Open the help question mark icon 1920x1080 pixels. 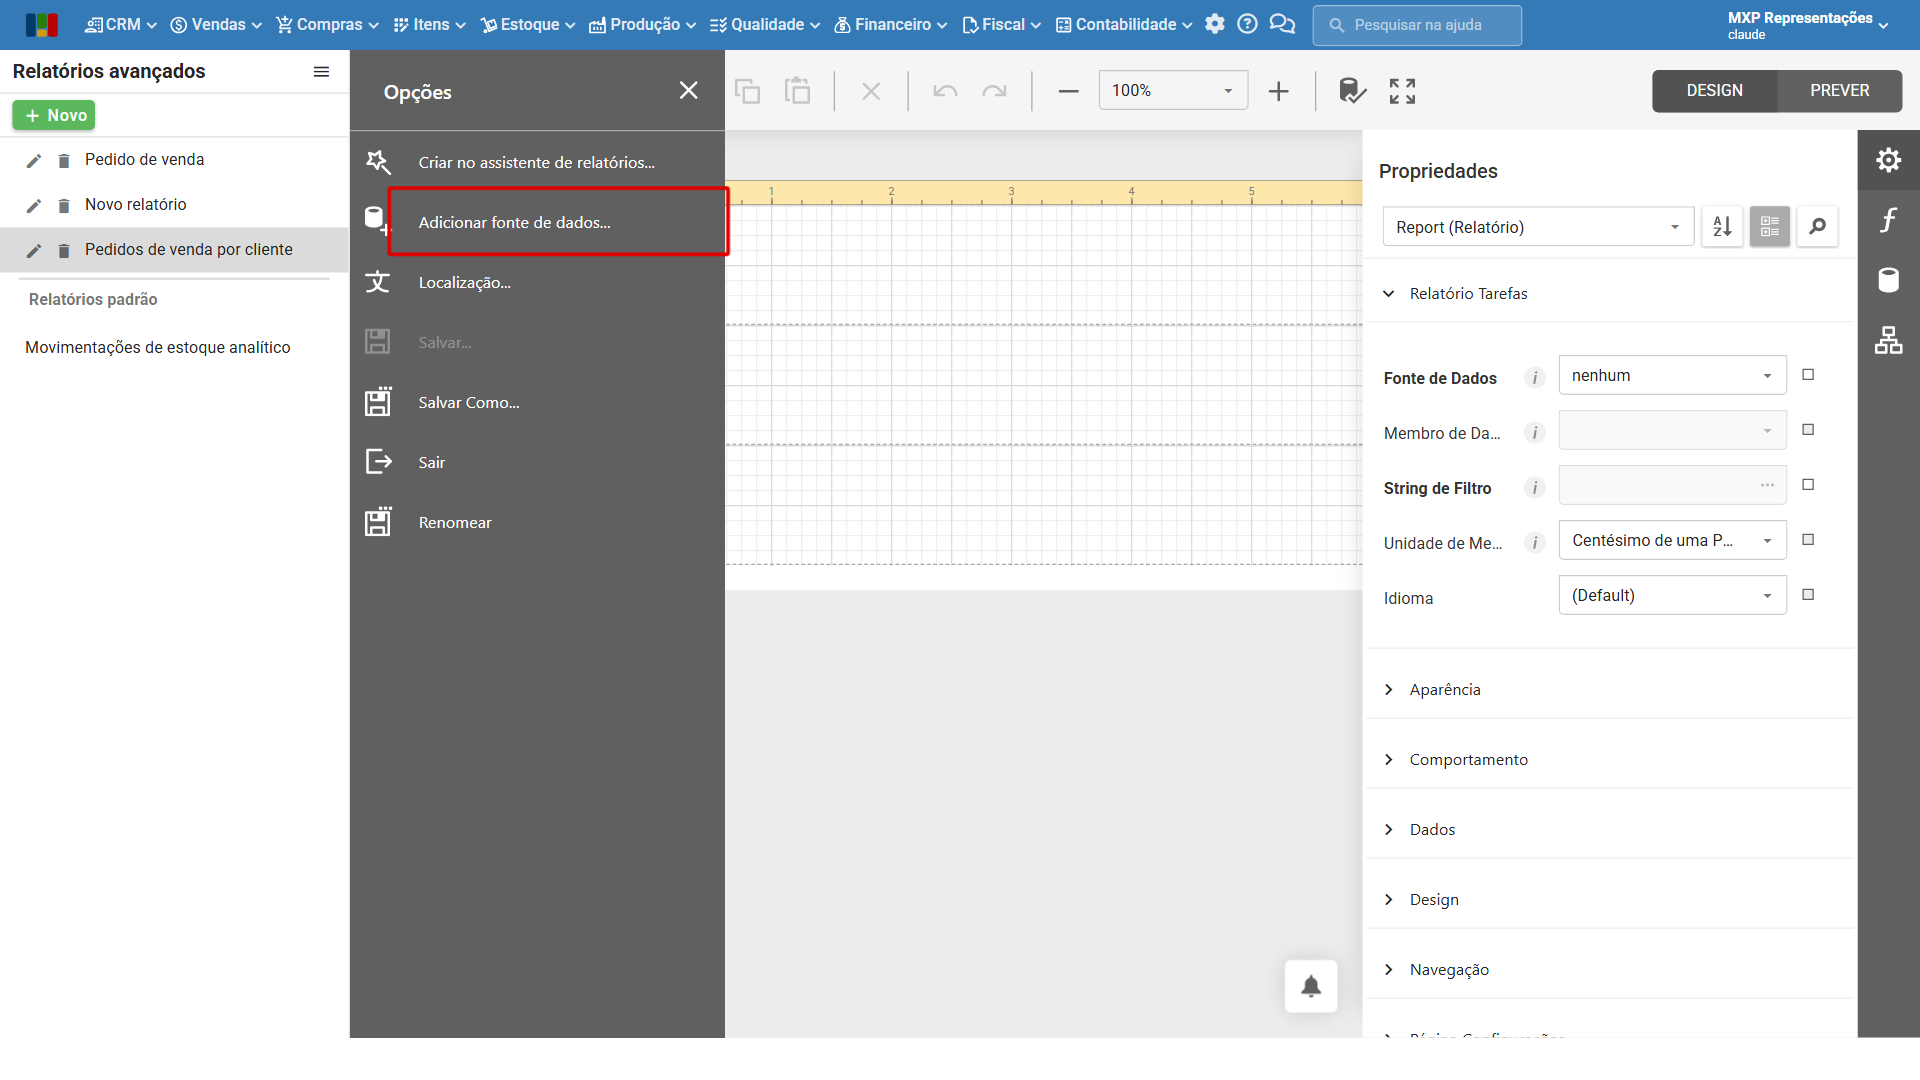tap(1247, 24)
